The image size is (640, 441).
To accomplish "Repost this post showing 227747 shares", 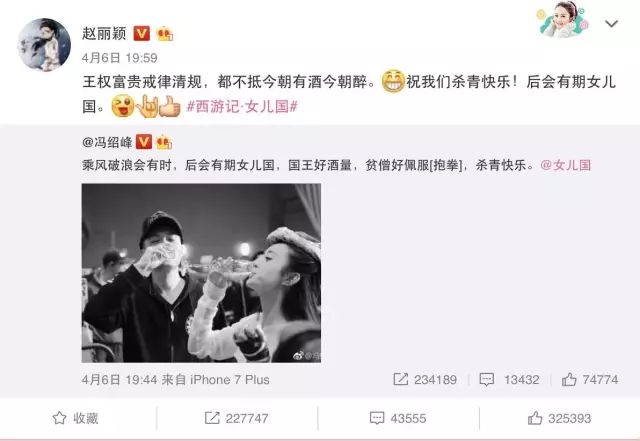I will click(236, 418).
